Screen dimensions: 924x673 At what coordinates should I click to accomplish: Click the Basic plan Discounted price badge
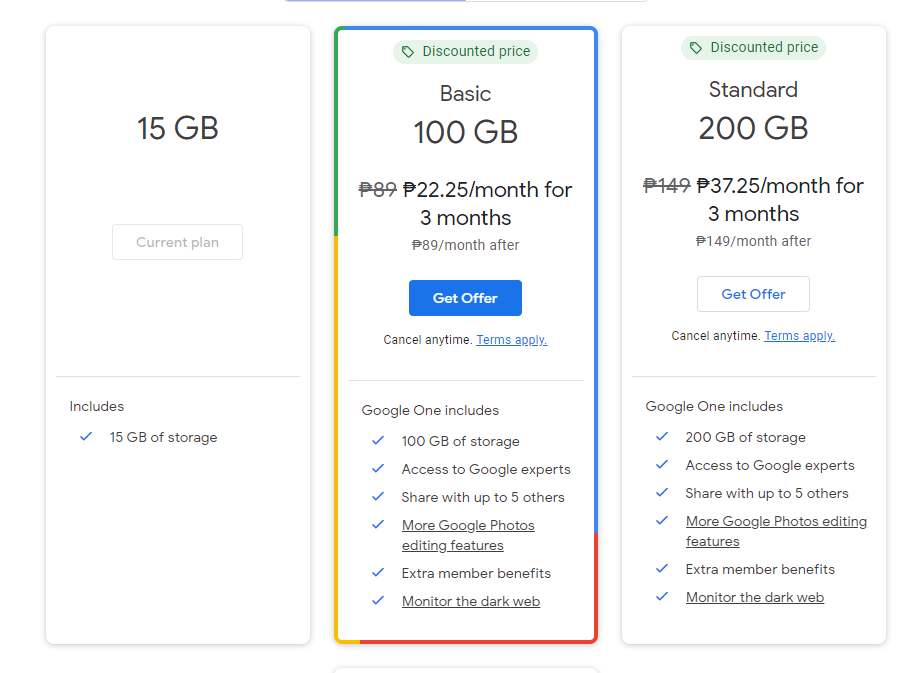coord(466,52)
